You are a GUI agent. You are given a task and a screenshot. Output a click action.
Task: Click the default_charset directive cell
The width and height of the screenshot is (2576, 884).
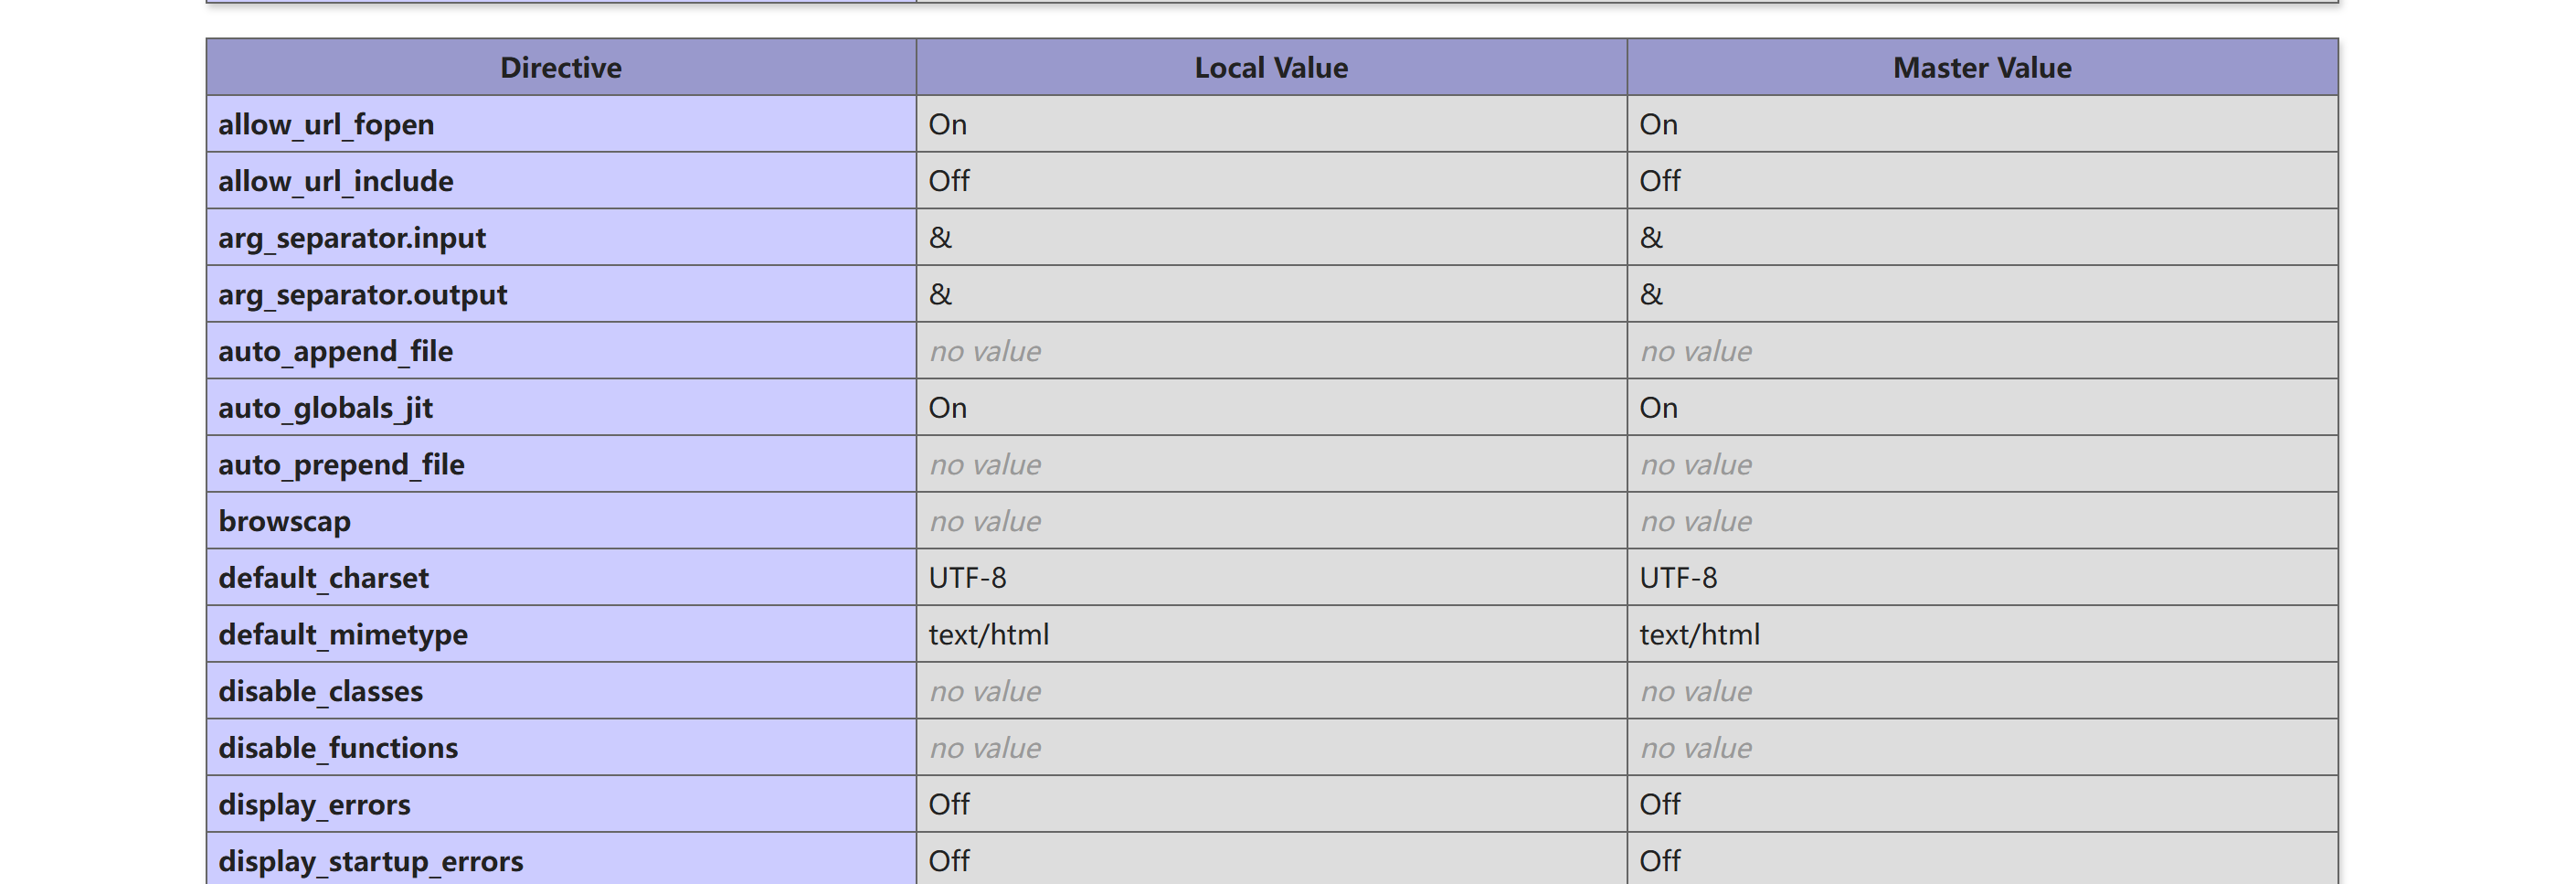[560, 577]
